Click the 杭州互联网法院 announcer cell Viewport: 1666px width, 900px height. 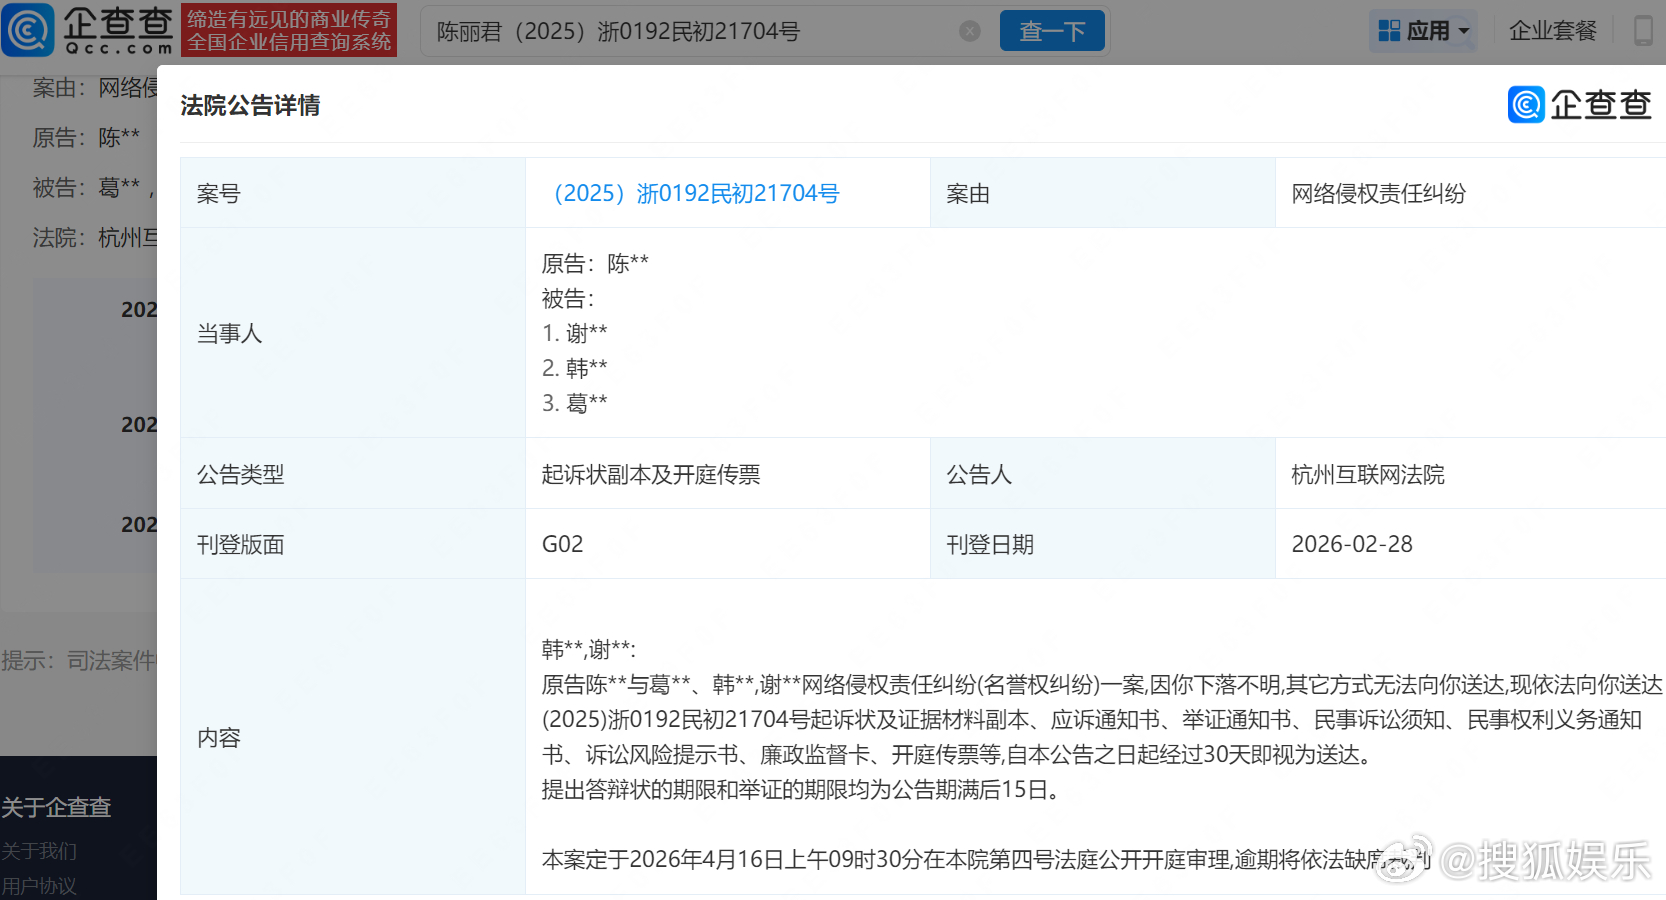(1368, 474)
